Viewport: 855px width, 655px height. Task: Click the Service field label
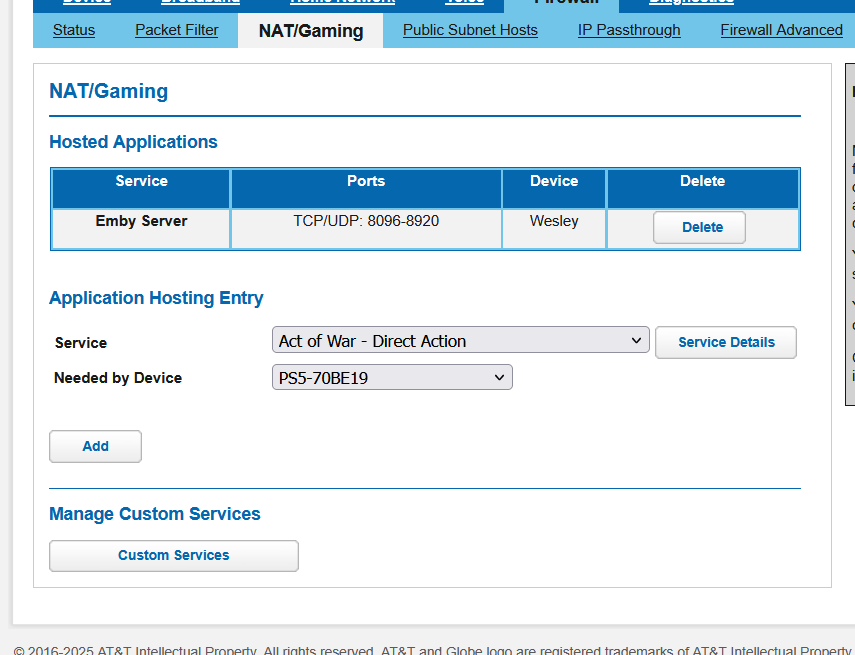[x=81, y=343]
